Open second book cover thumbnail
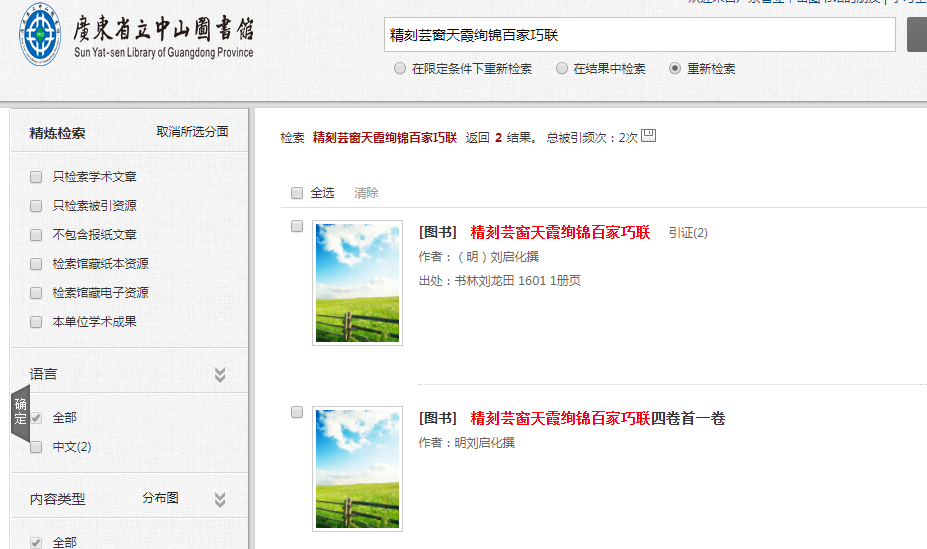927x549 pixels. [357, 468]
